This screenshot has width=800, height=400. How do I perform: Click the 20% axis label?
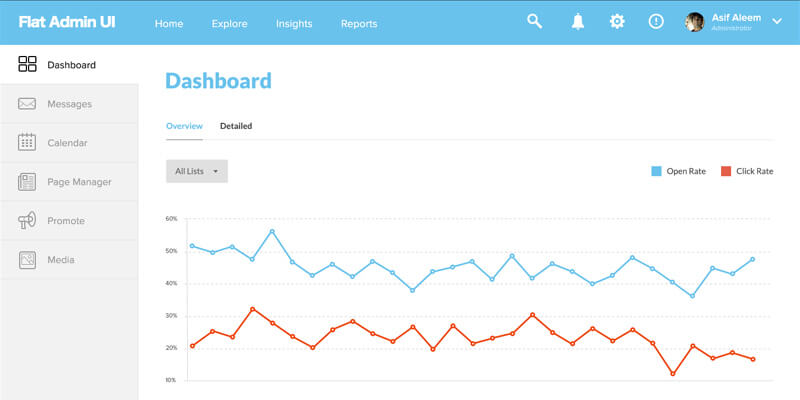171,348
